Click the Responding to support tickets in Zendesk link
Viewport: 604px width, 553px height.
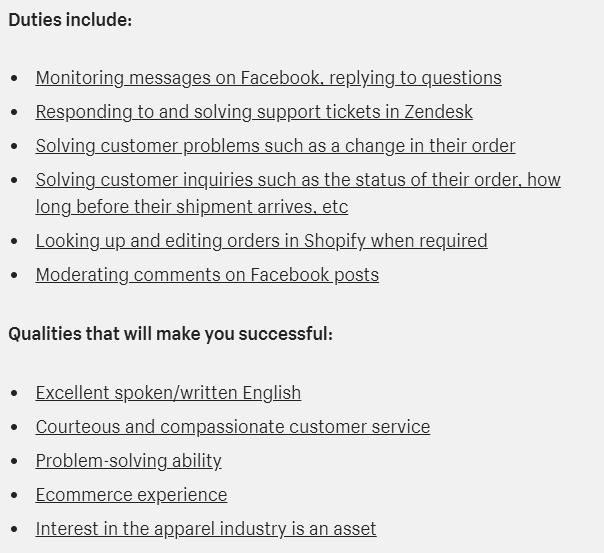pyautogui.click(x=254, y=112)
